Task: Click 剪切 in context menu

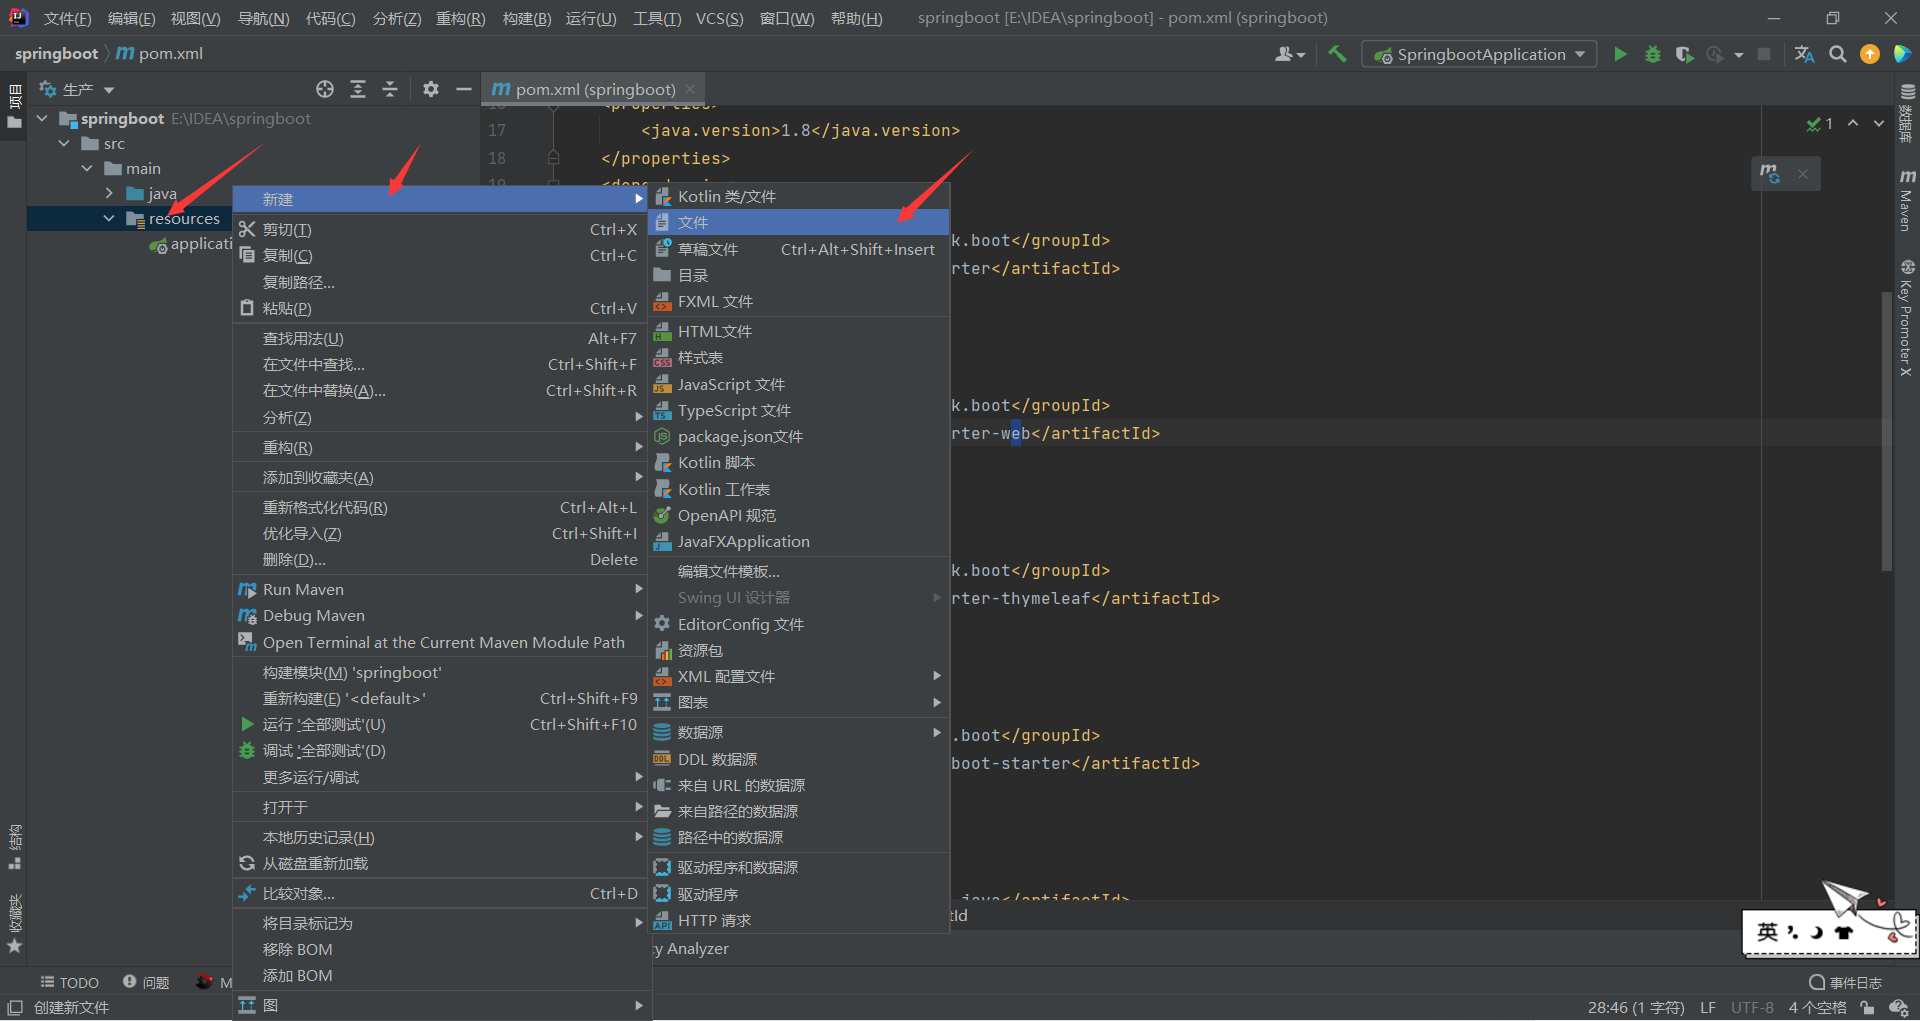Action: pyautogui.click(x=440, y=229)
